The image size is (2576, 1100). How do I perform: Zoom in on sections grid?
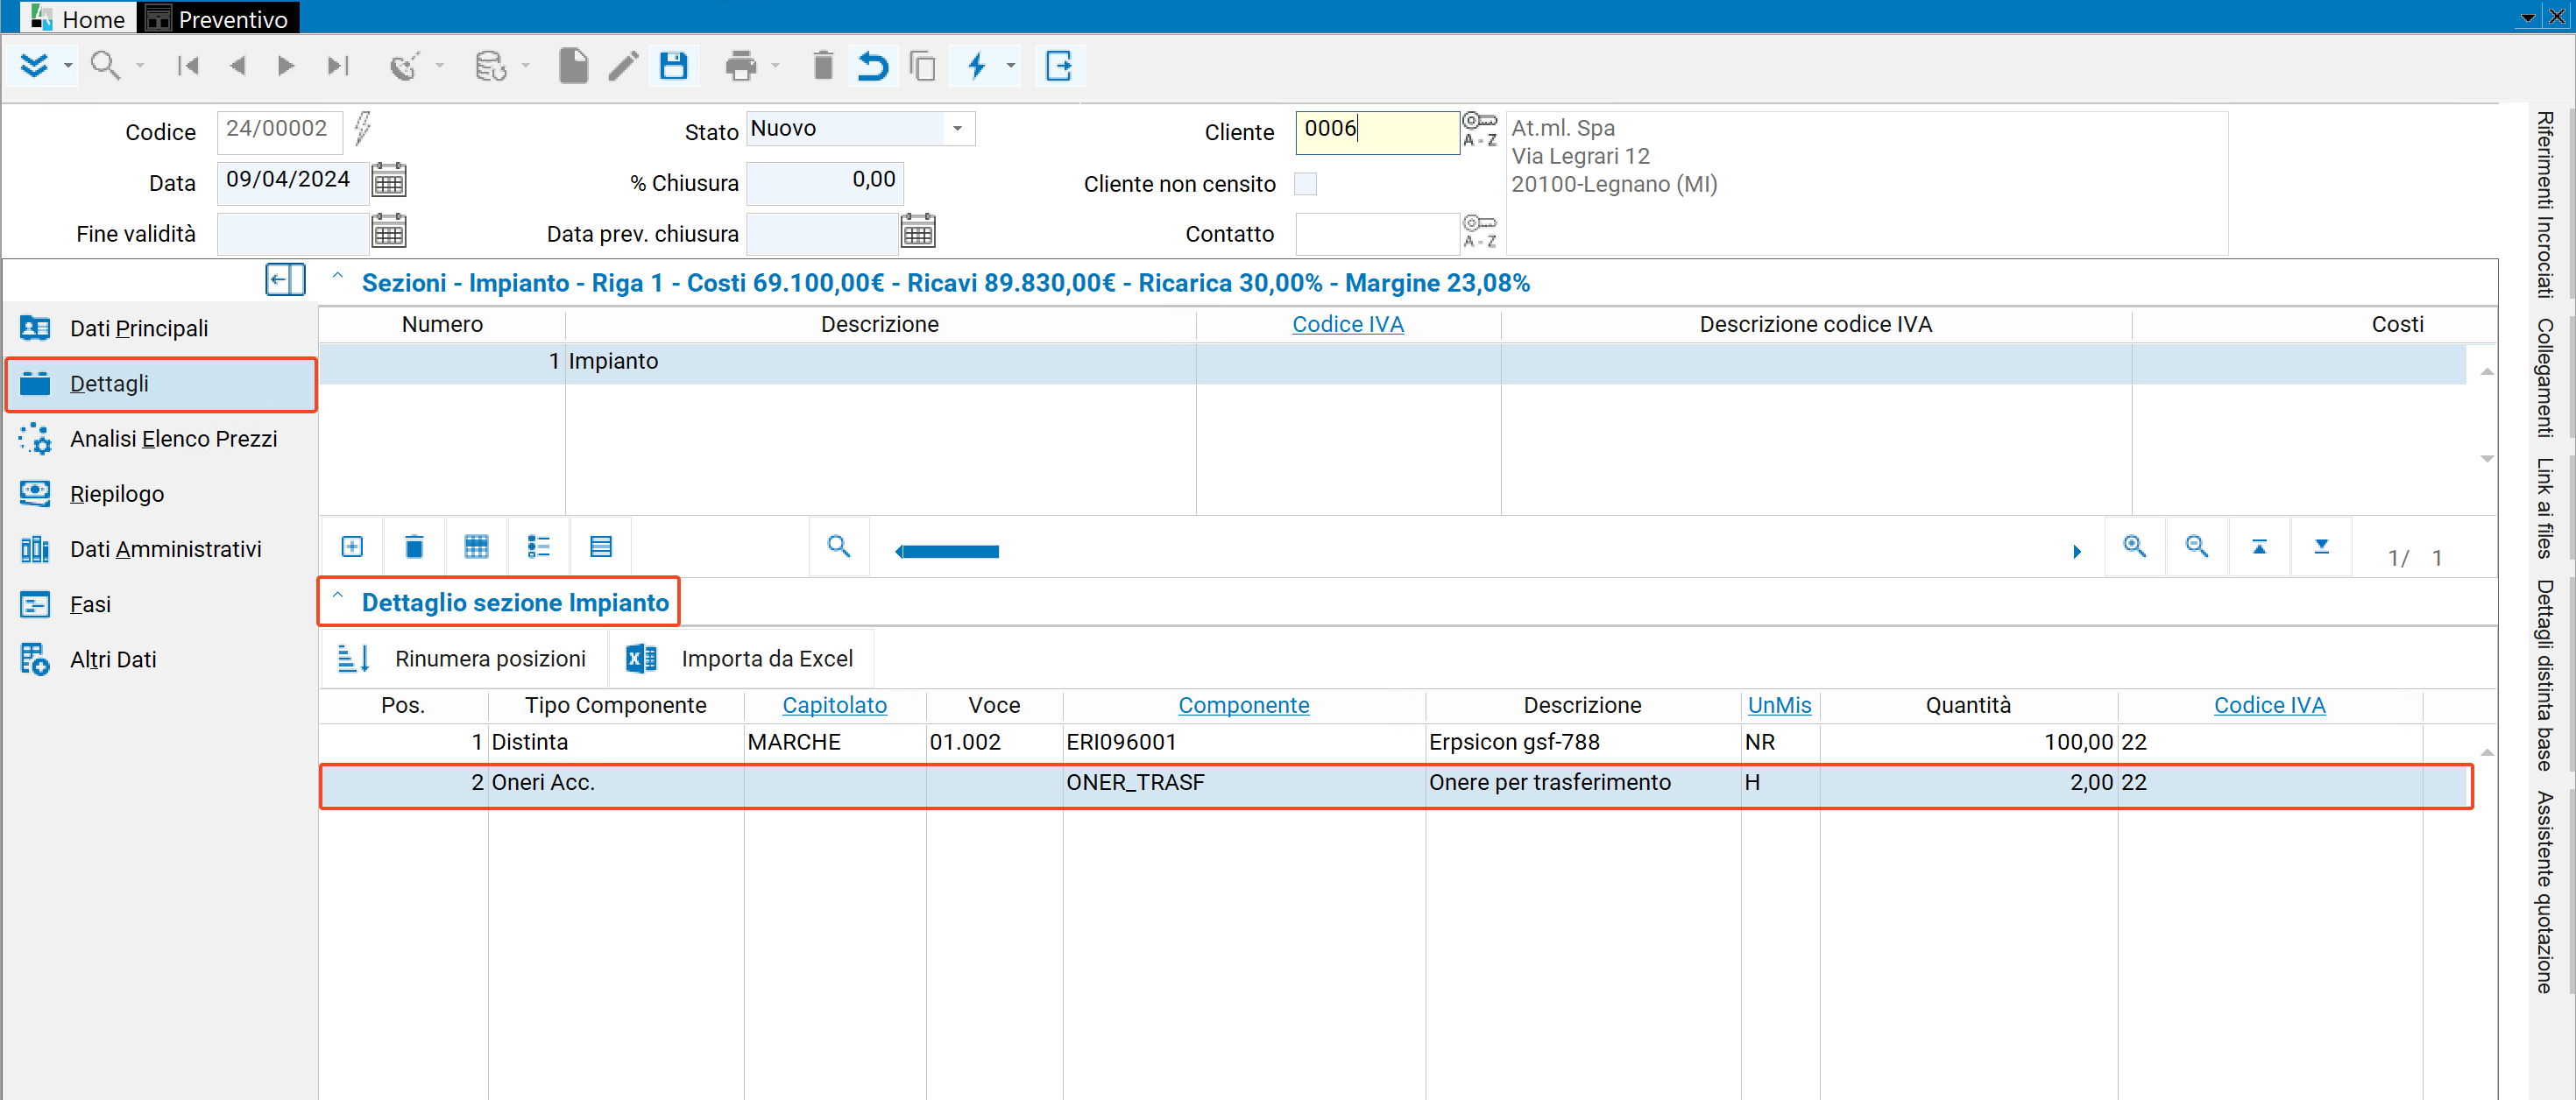pos(2134,546)
